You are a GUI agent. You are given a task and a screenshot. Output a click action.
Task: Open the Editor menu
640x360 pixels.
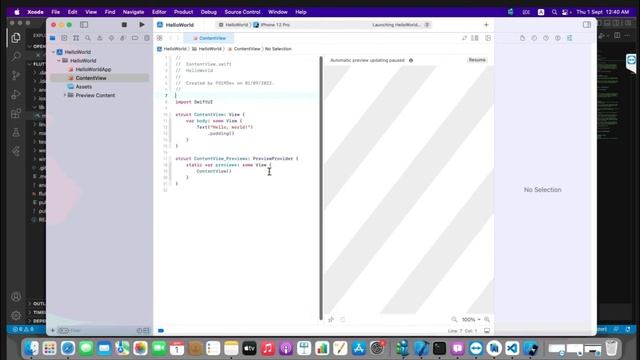tap(159, 12)
